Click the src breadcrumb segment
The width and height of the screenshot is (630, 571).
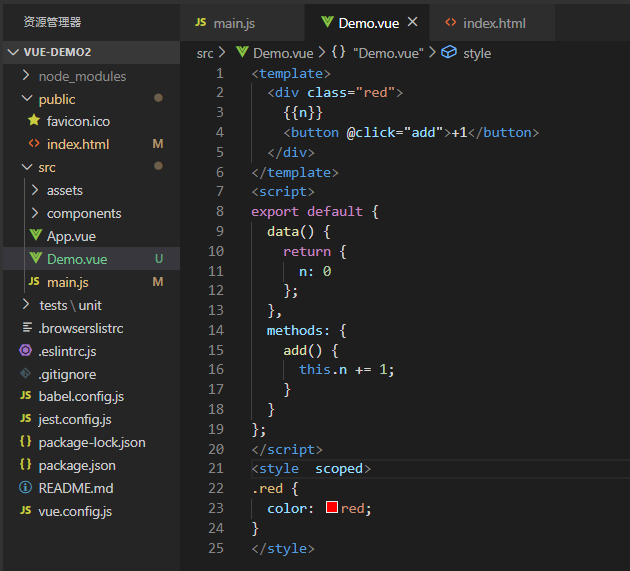pos(205,53)
